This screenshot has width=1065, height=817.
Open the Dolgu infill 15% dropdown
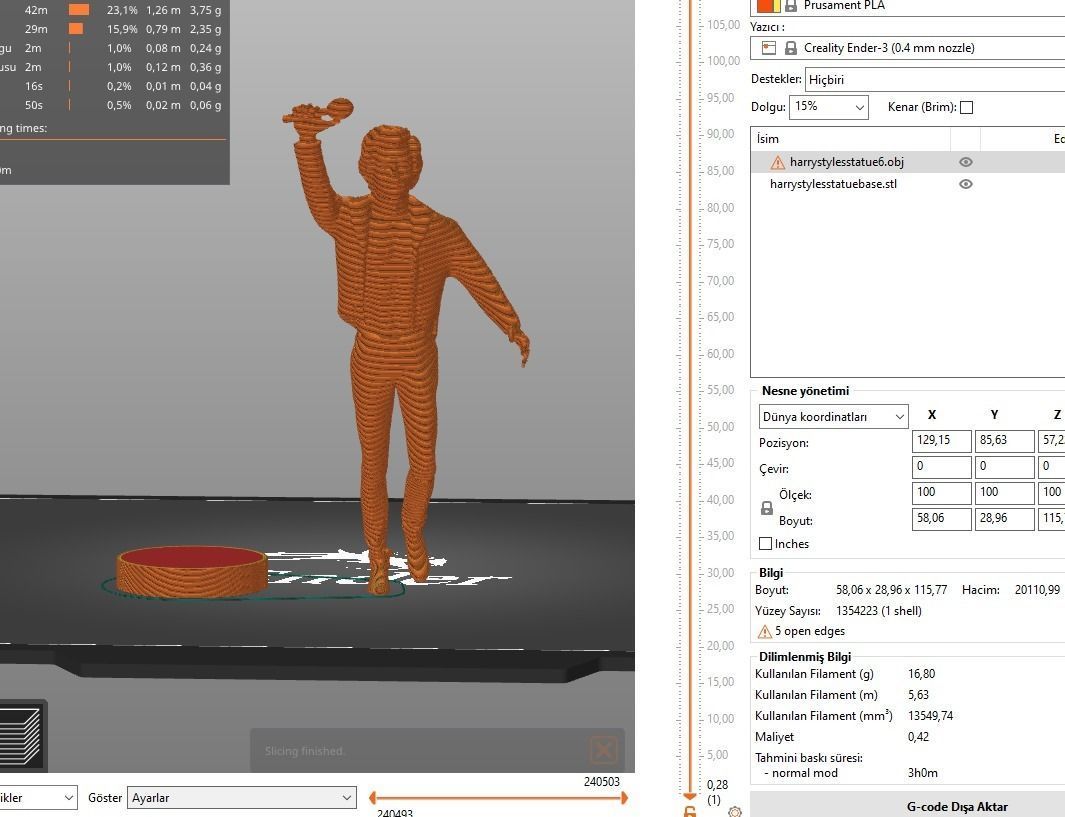coord(829,107)
